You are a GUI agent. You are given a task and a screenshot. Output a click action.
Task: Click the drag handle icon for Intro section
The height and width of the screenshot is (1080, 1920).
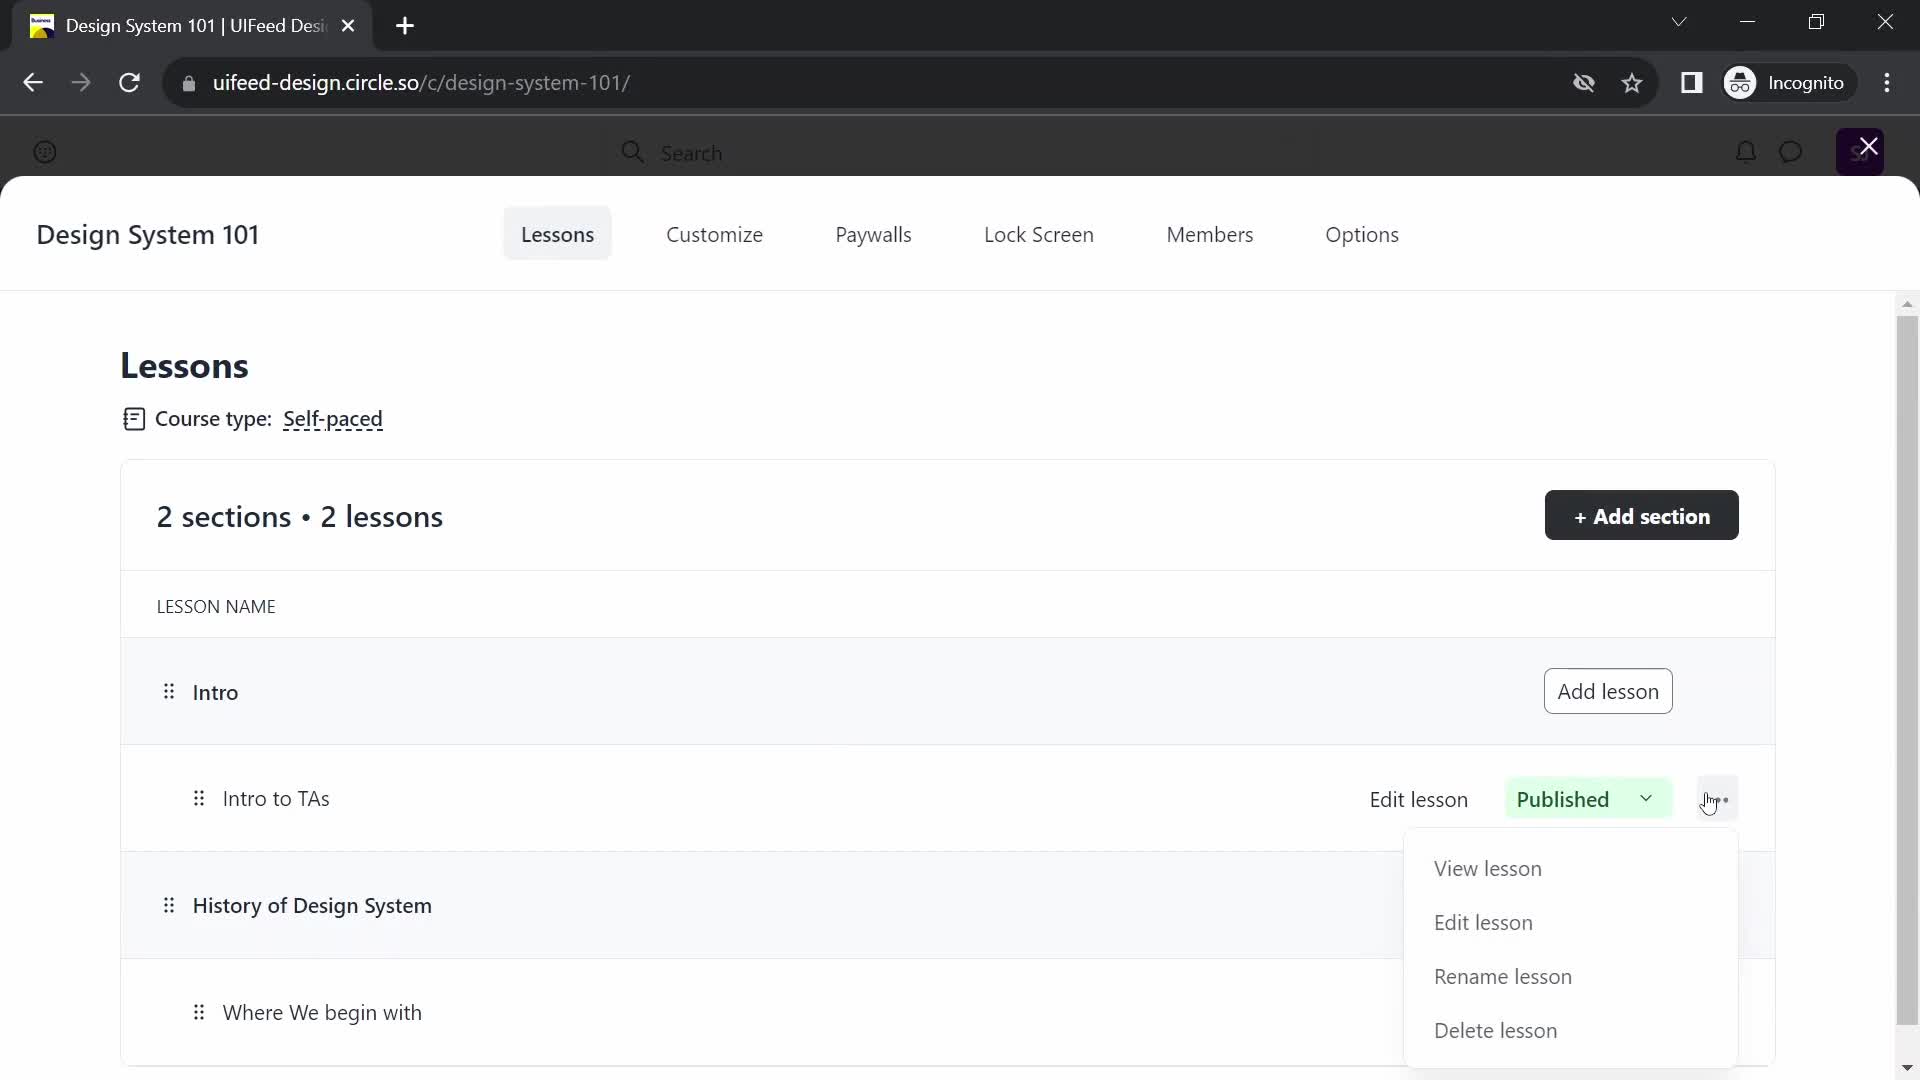pos(169,691)
